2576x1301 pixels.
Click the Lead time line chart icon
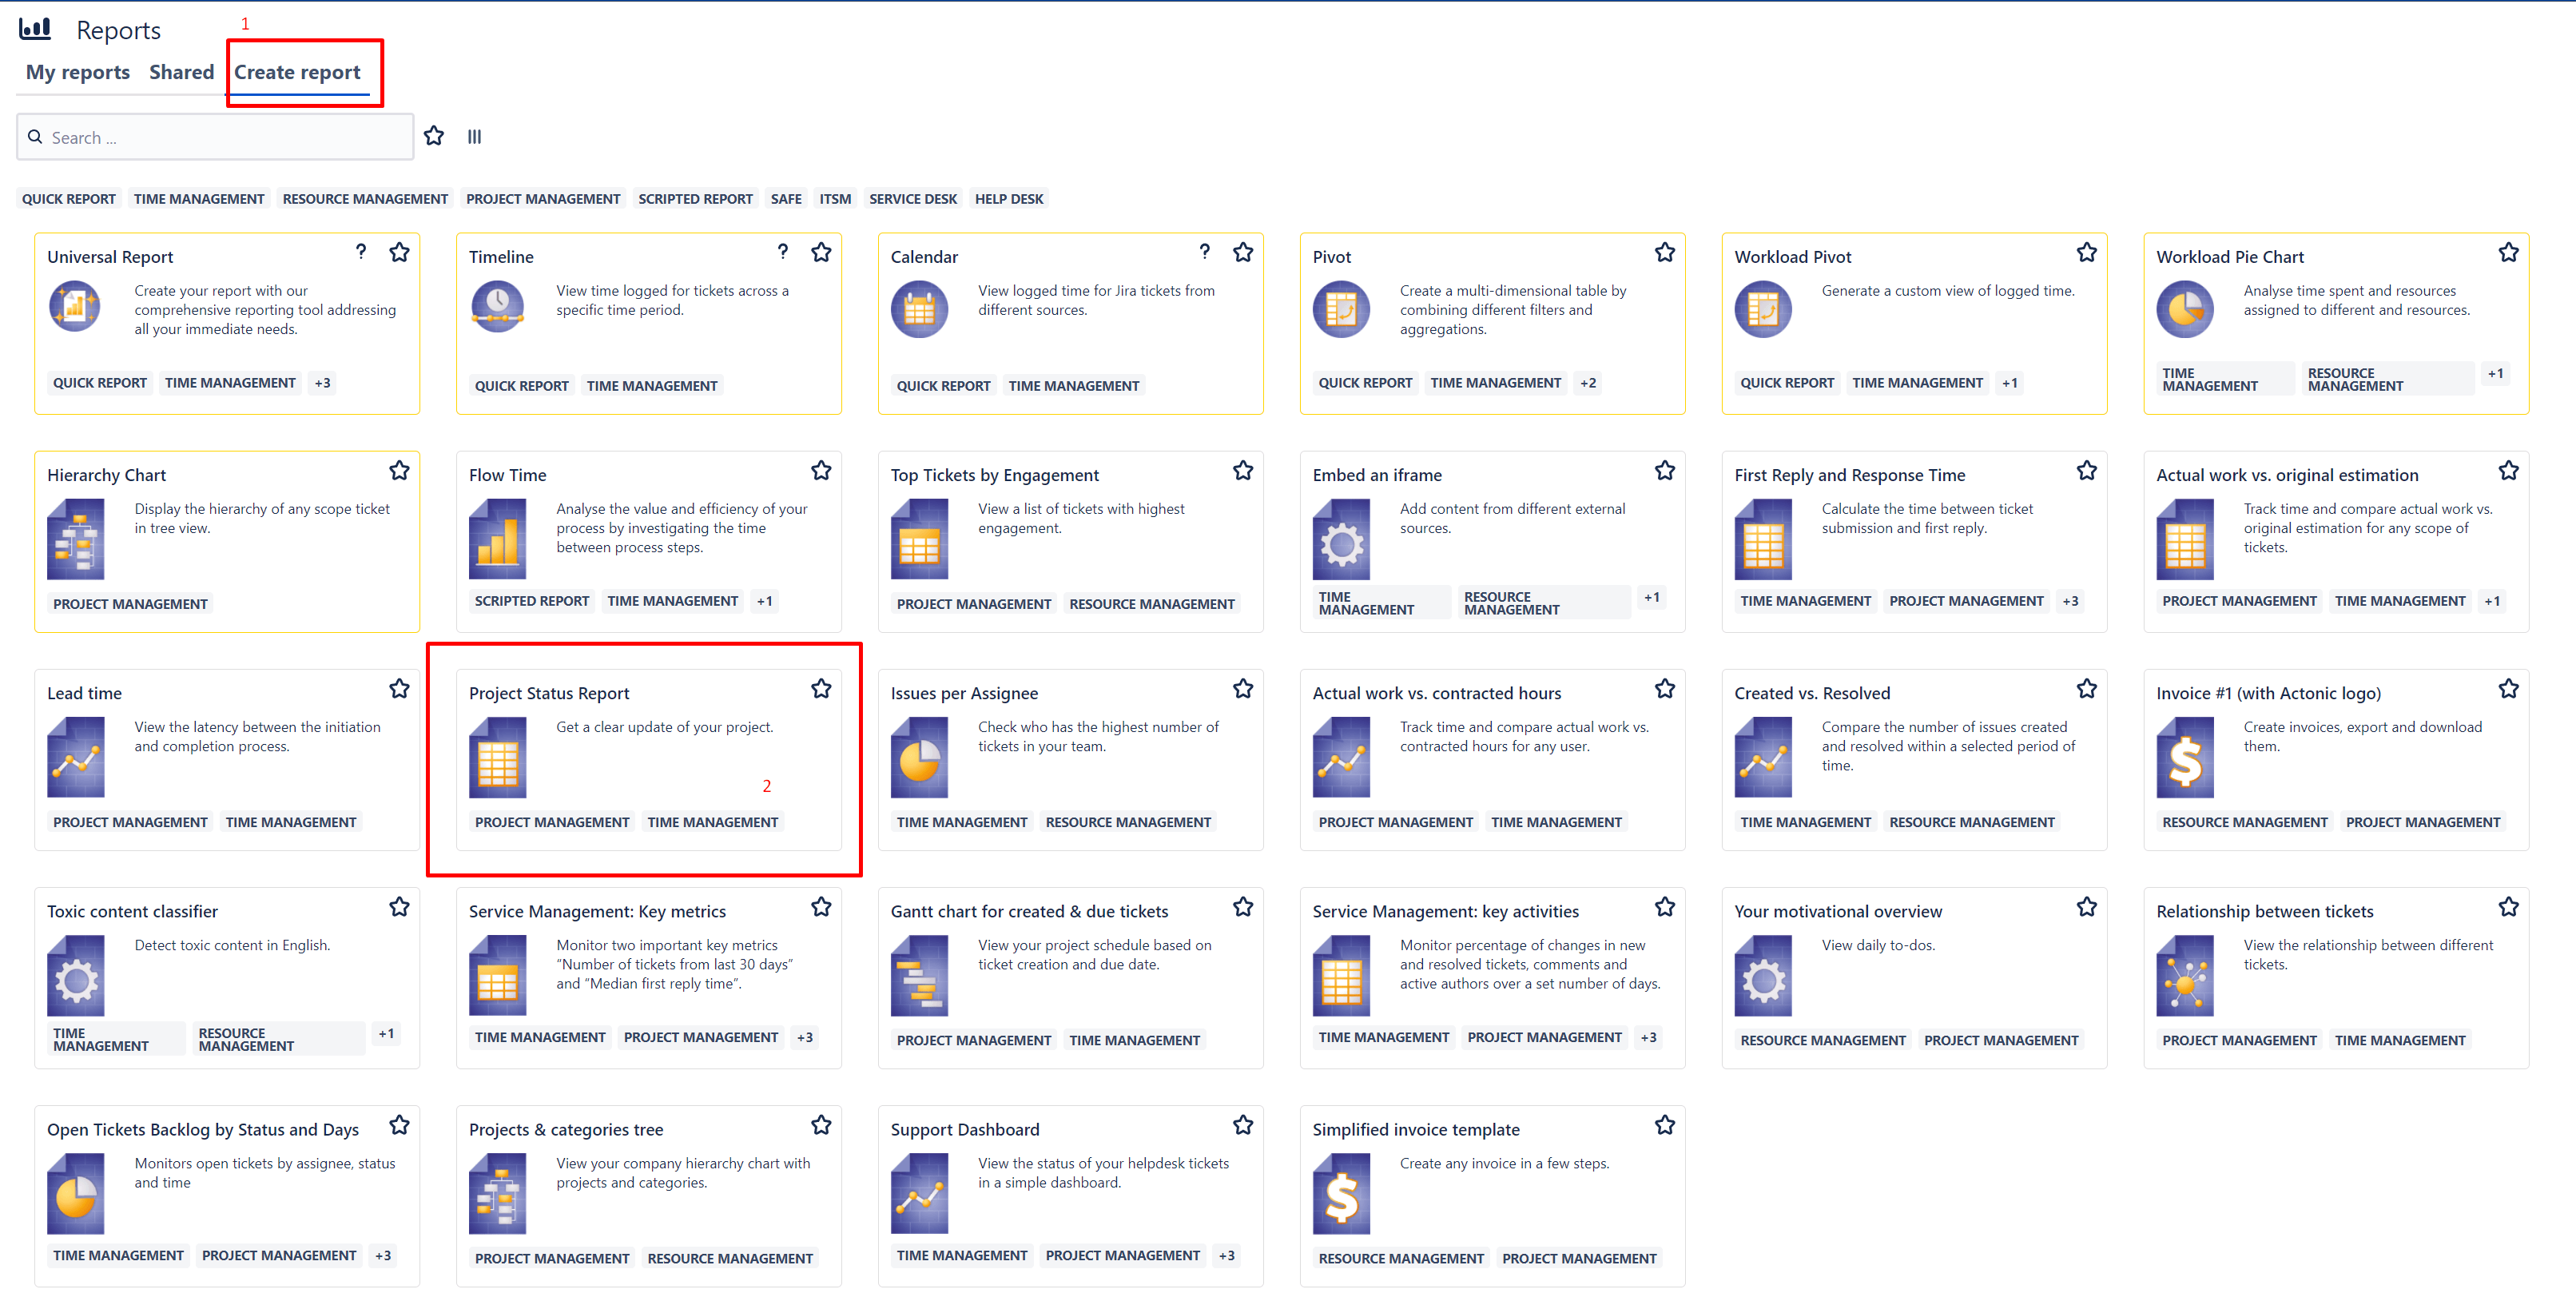76,758
